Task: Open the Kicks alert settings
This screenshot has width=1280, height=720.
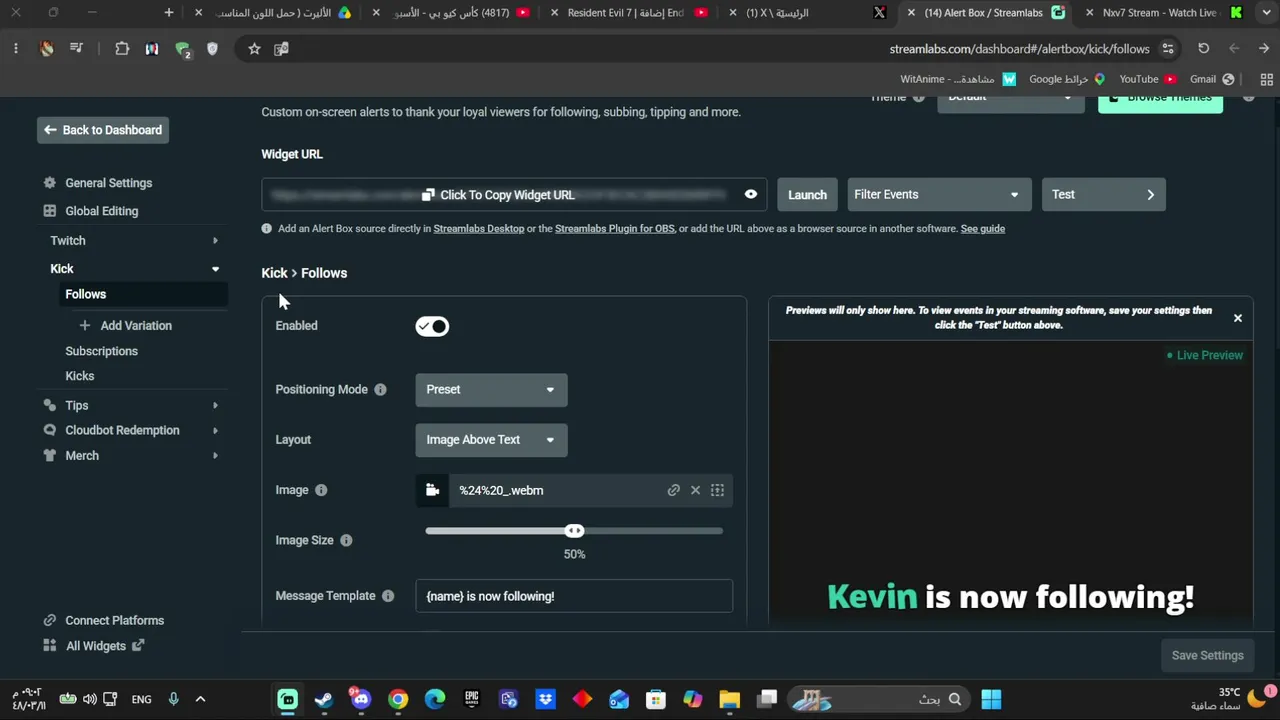Action: click(79, 376)
